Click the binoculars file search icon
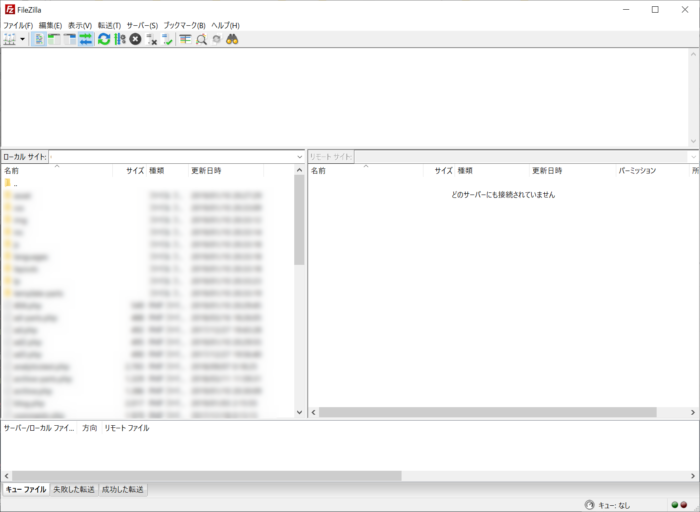 click(x=232, y=39)
